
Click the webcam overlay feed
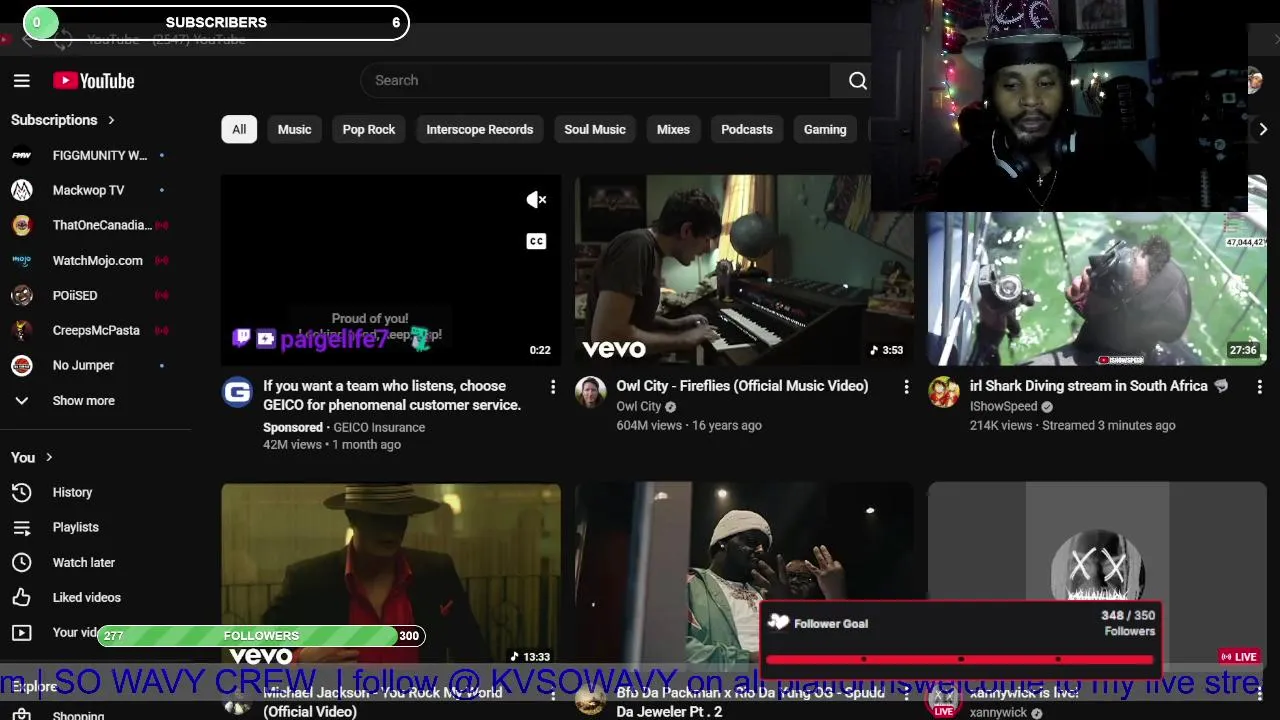[x=1060, y=105]
